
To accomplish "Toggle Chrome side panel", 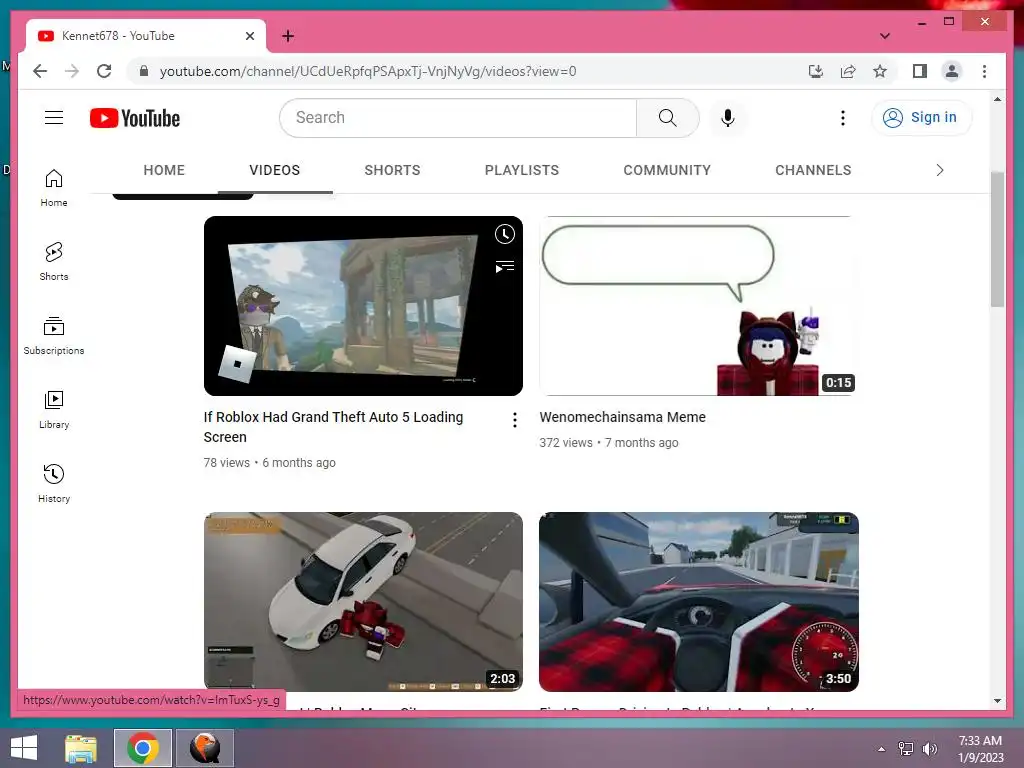I will (920, 71).
